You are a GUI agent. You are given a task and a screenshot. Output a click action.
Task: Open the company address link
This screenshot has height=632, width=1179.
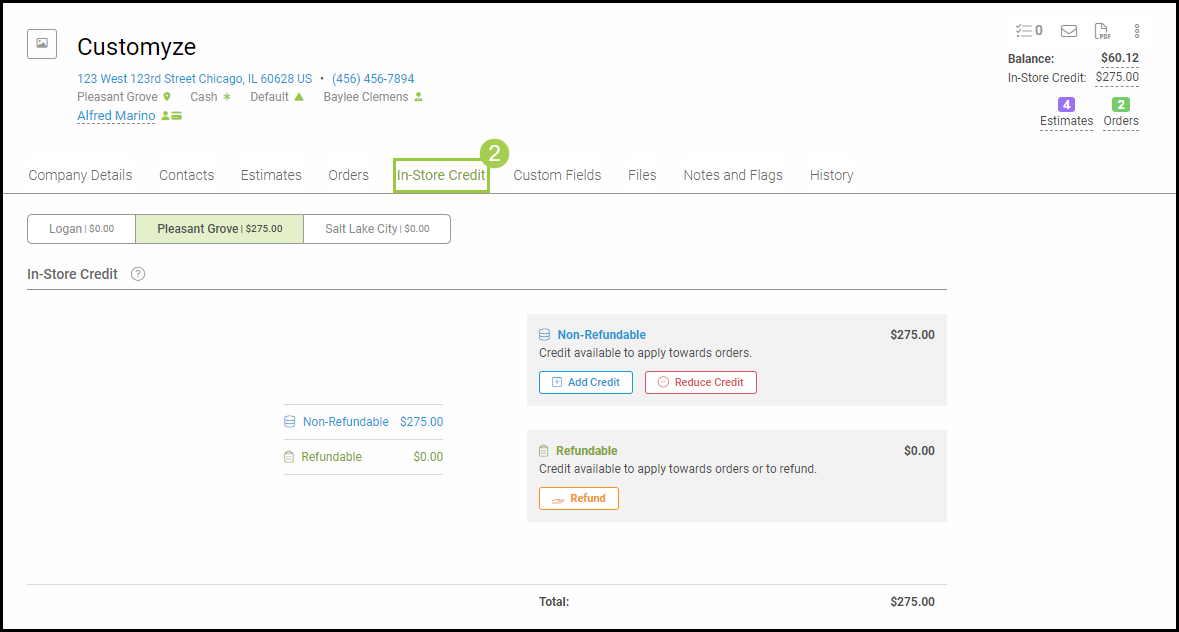click(194, 79)
